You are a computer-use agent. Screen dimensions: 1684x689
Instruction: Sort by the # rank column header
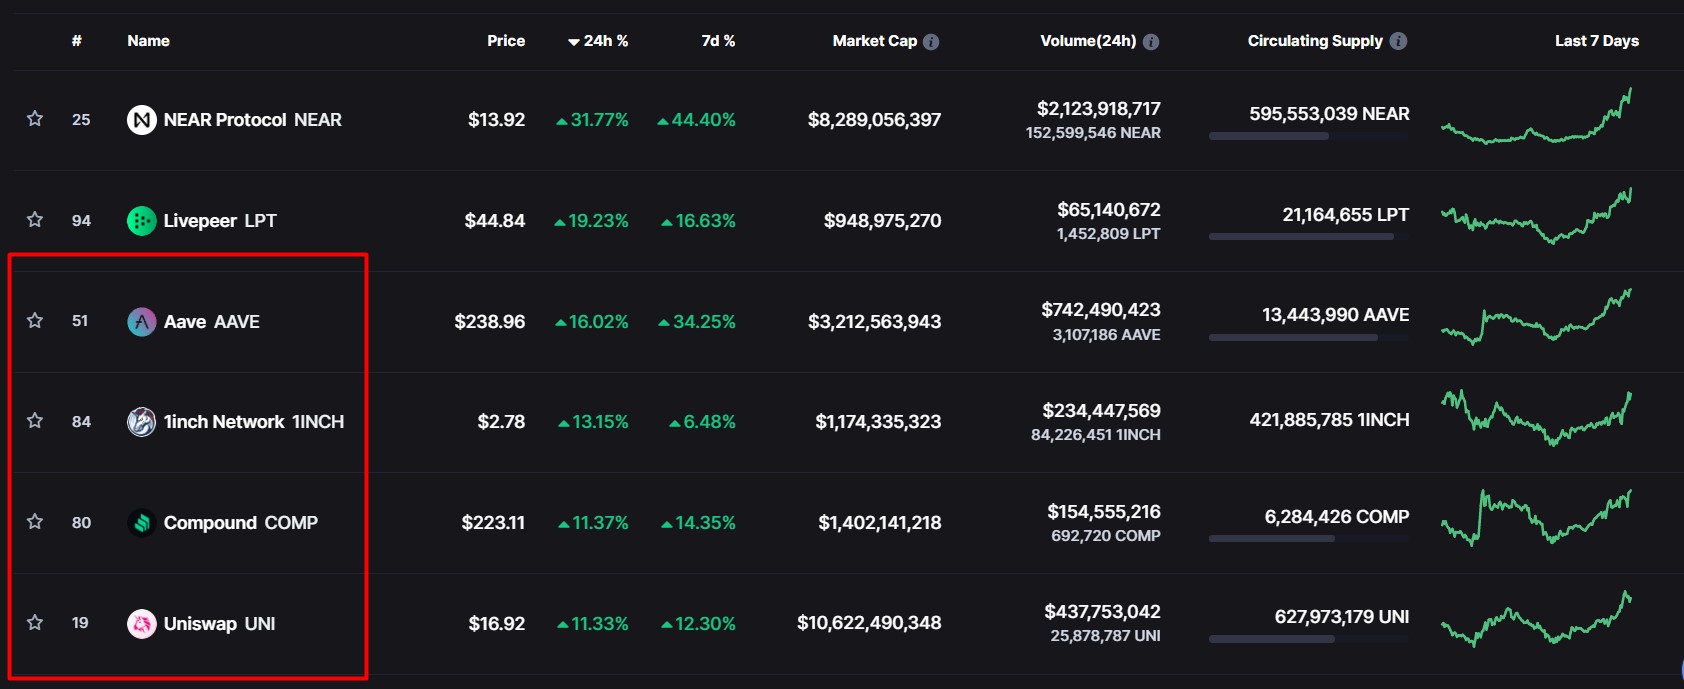click(77, 41)
